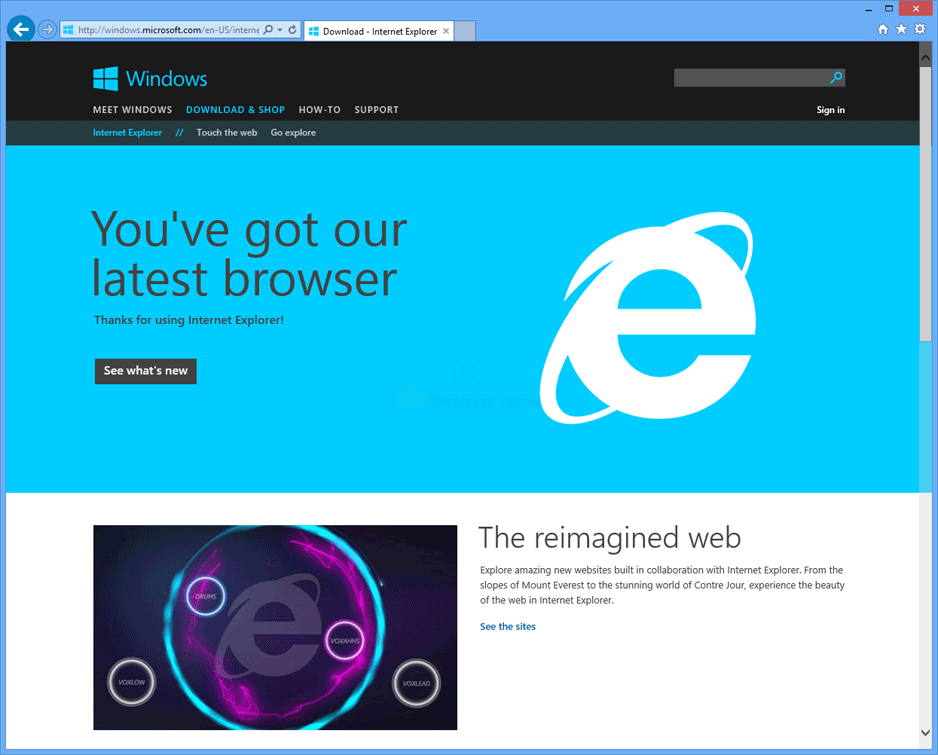This screenshot has width=938, height=755.
Task: Click the site search magnifier icon
Action: tap(836, 77)
